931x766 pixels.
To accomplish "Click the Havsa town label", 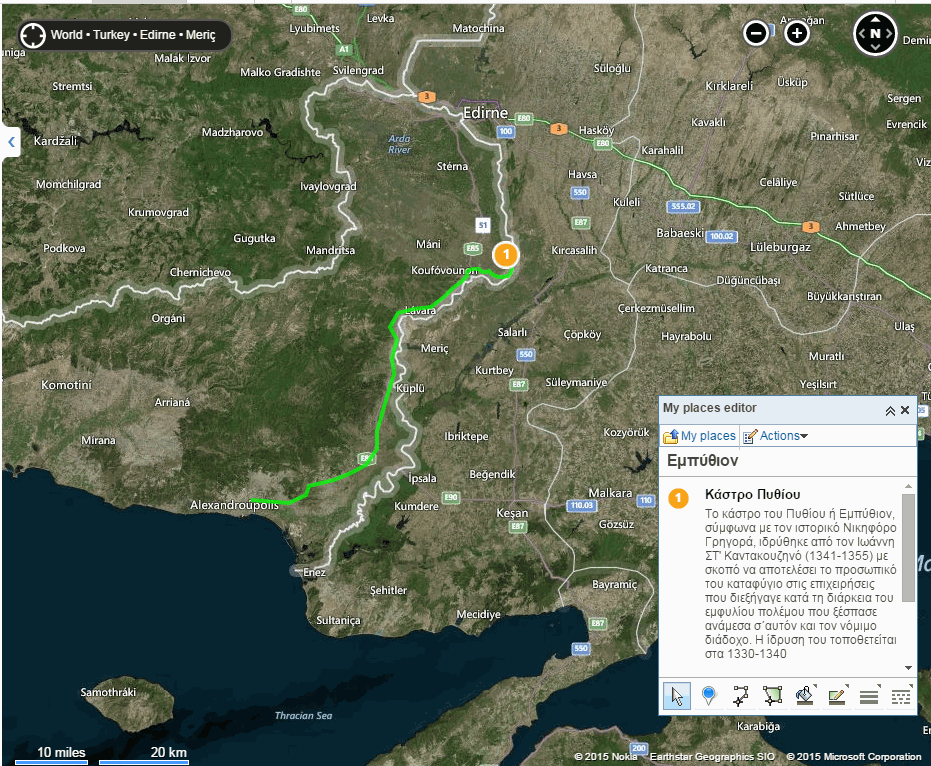I will tap(582, 175).
